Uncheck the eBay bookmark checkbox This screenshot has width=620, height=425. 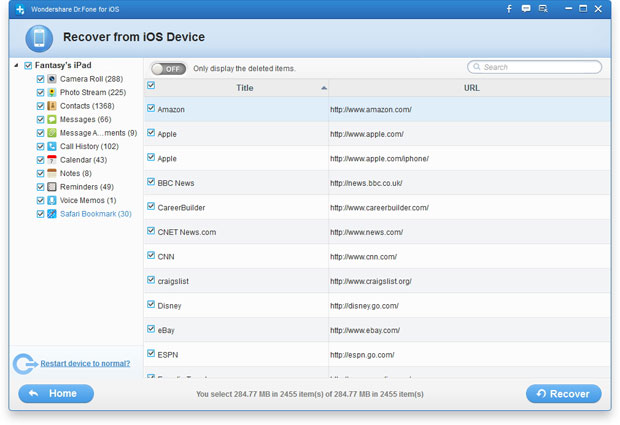[x=151, y=329]
